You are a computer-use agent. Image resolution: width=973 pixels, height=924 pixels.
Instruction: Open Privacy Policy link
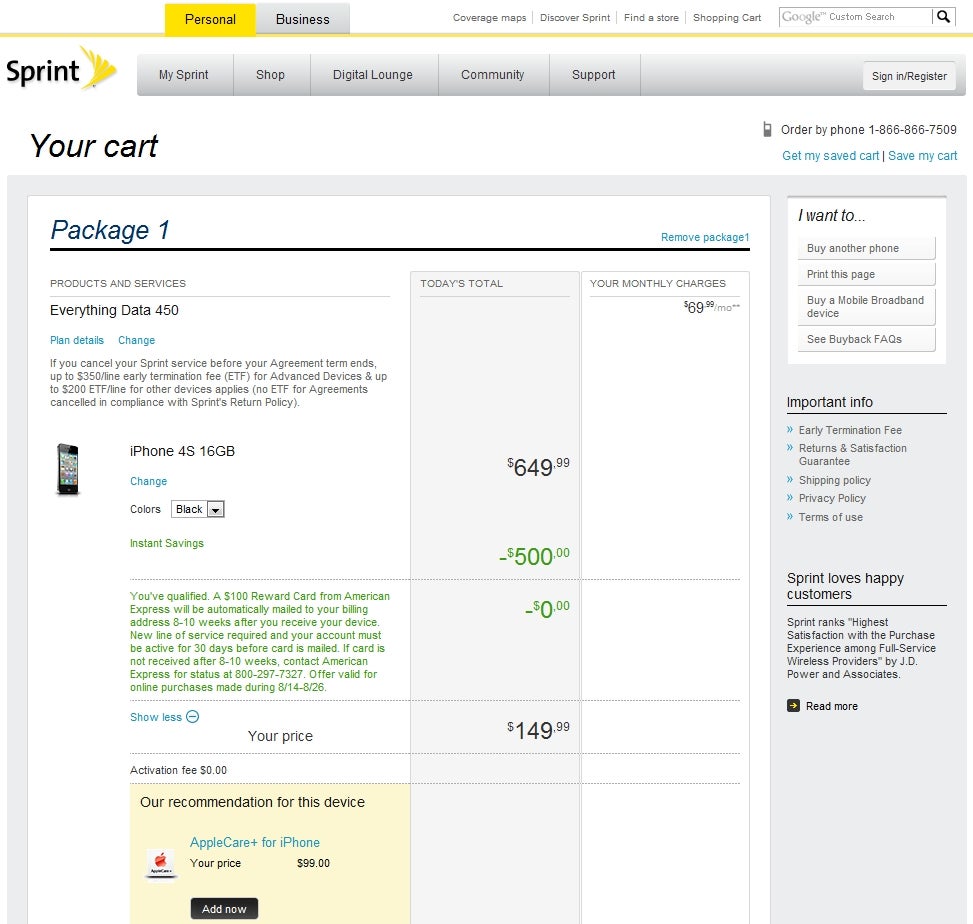click(x=832, y=498)
